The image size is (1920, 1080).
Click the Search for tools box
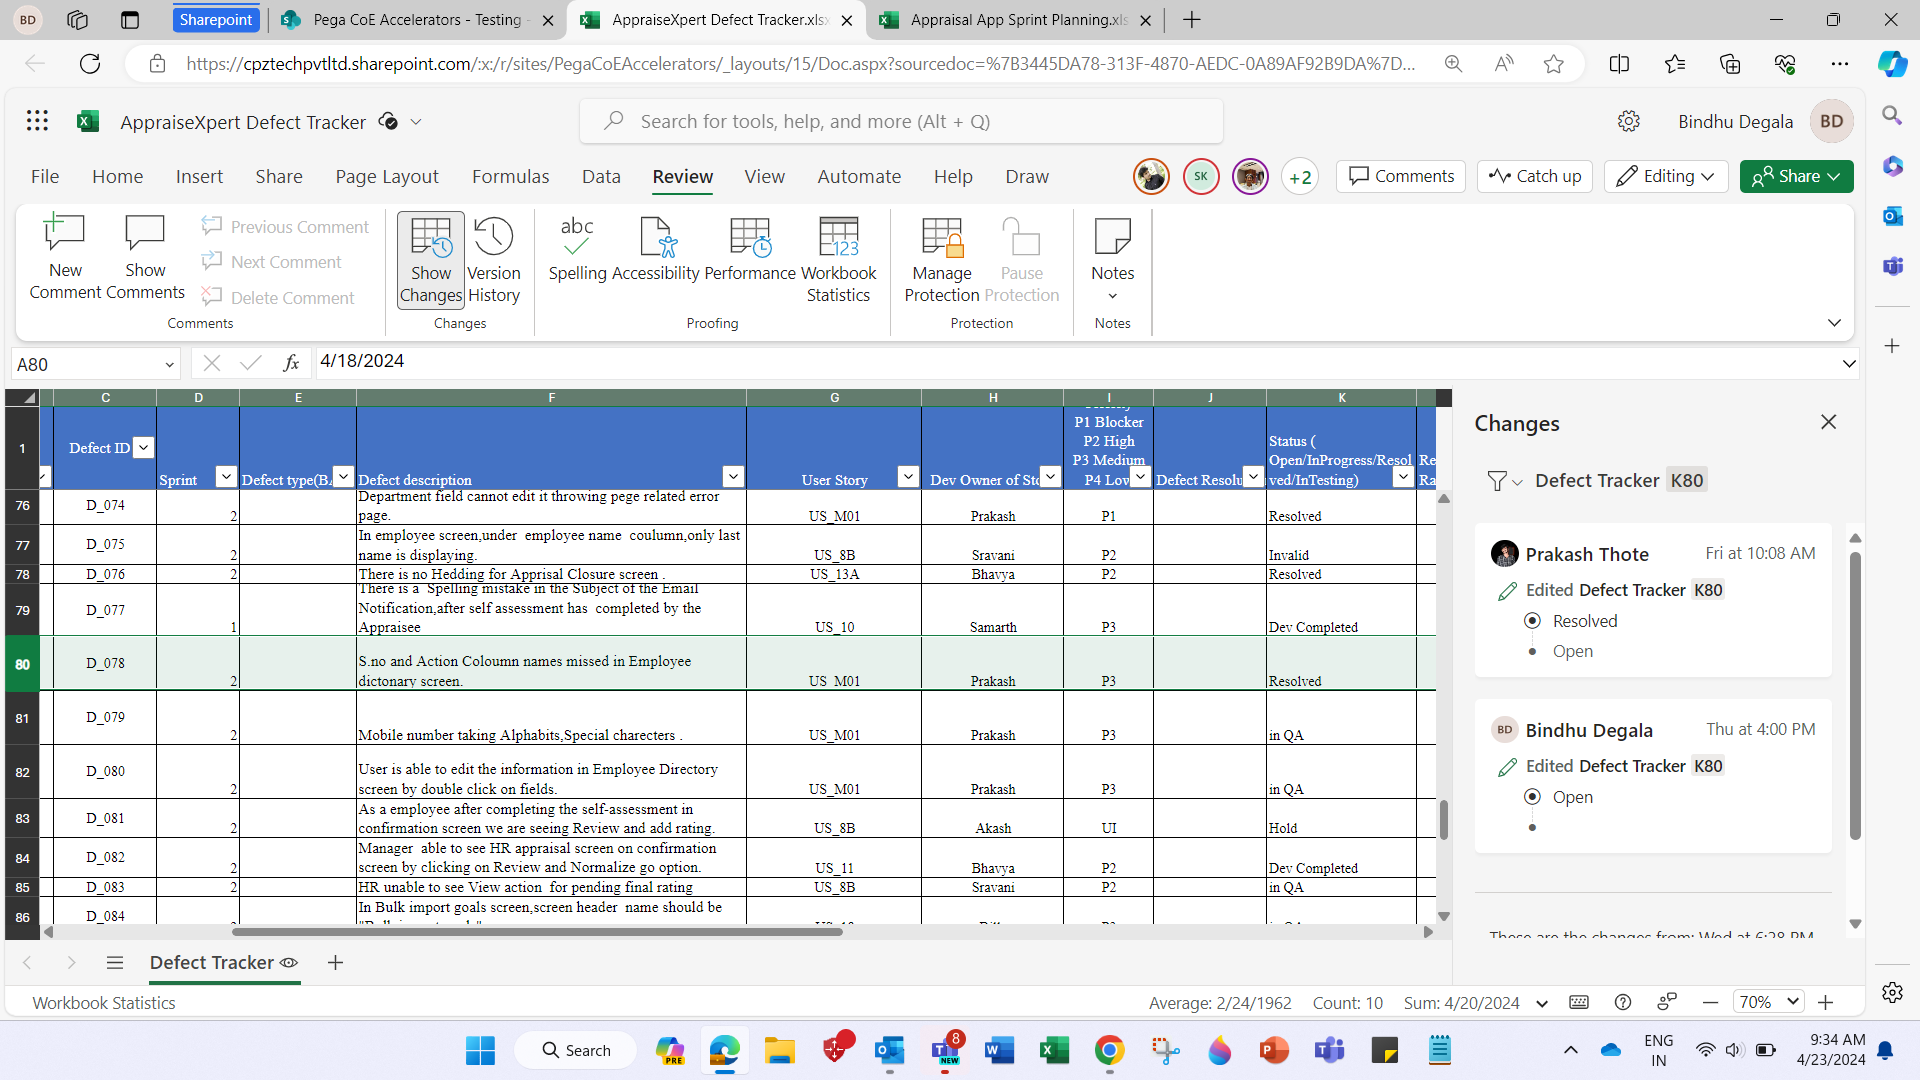click(901, 121)
